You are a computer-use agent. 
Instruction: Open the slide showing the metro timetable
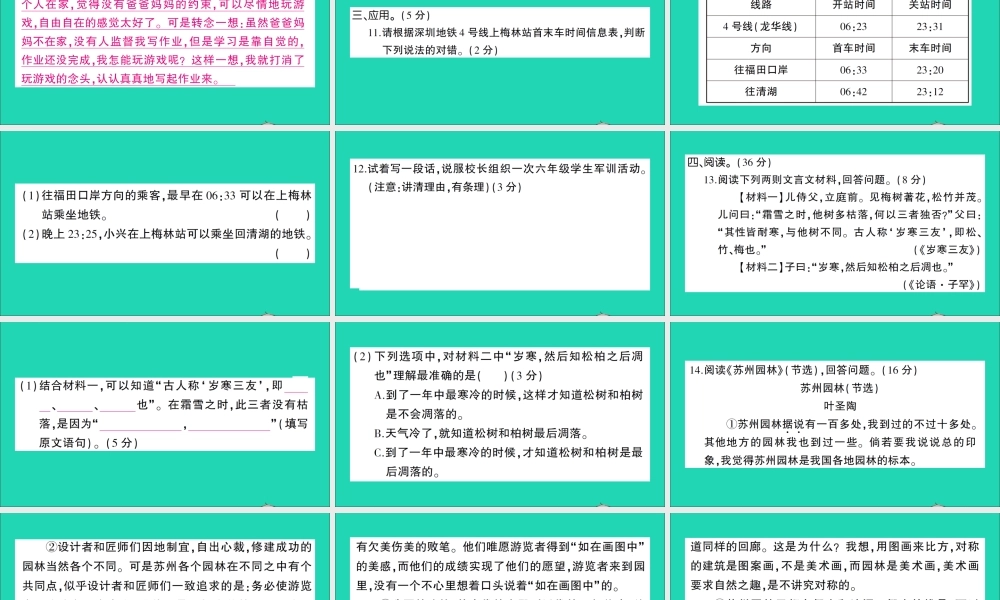click(835, 62)
